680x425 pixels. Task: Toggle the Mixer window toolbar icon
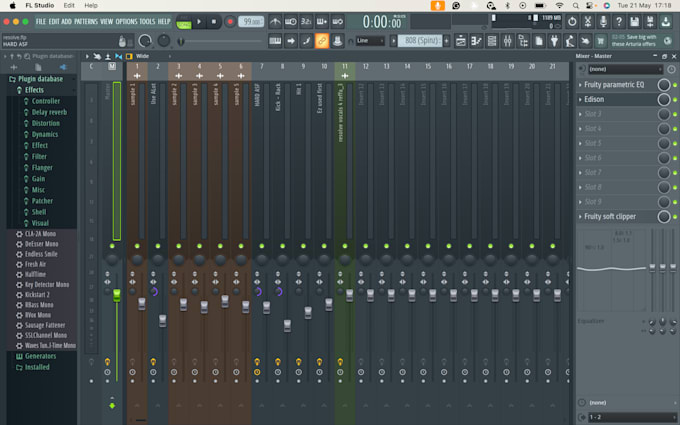point(507,41)
